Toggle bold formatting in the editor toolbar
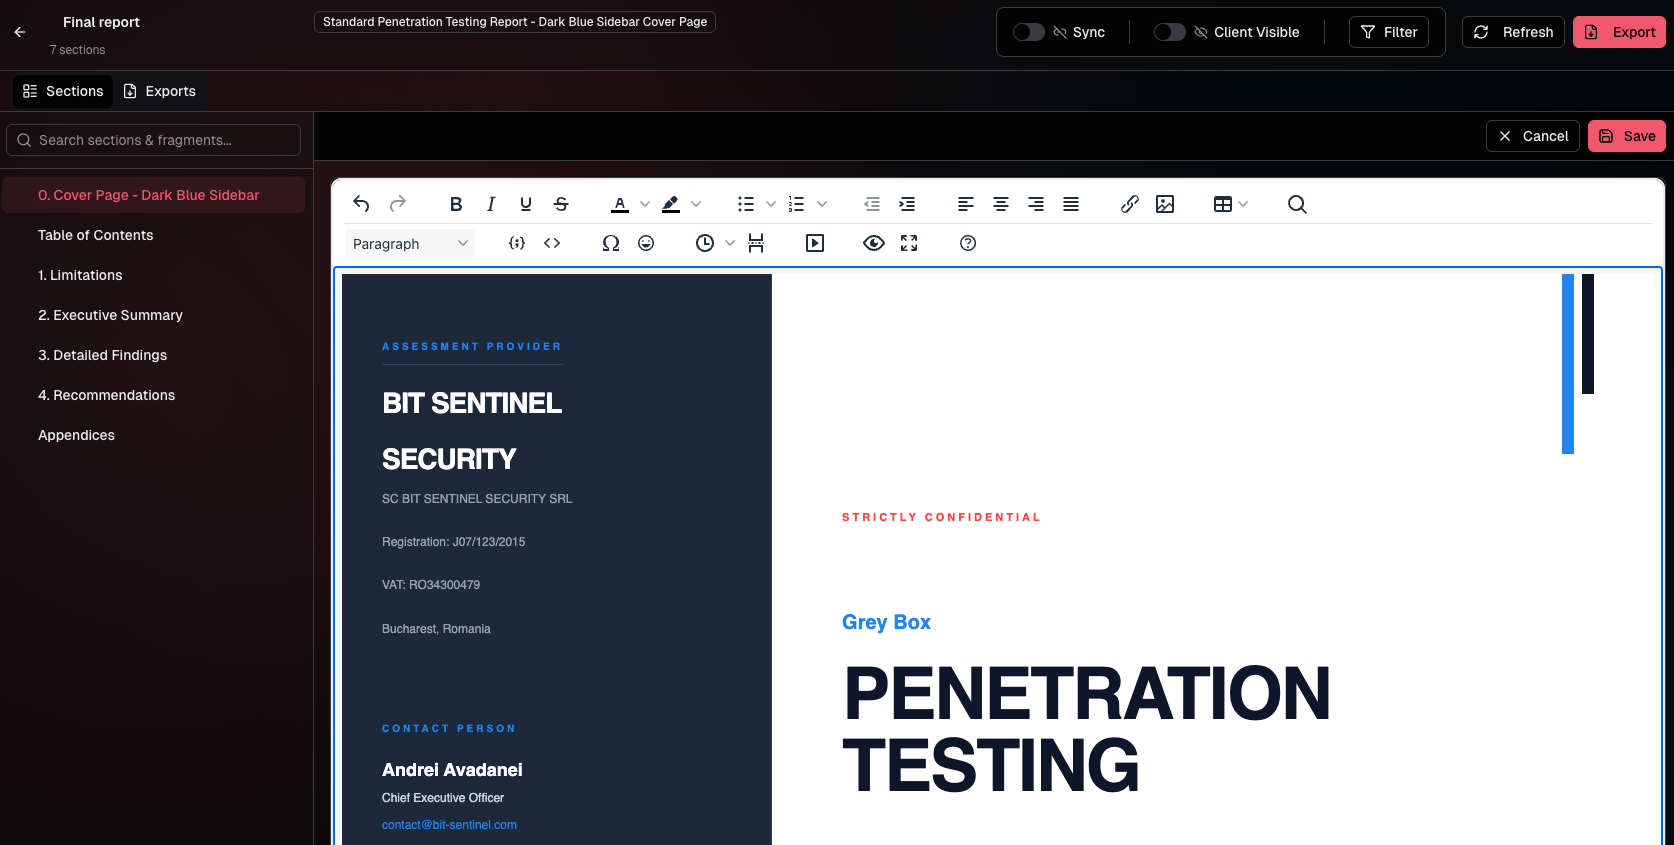Screen dimensions: 1674x845 coord(456,204)
